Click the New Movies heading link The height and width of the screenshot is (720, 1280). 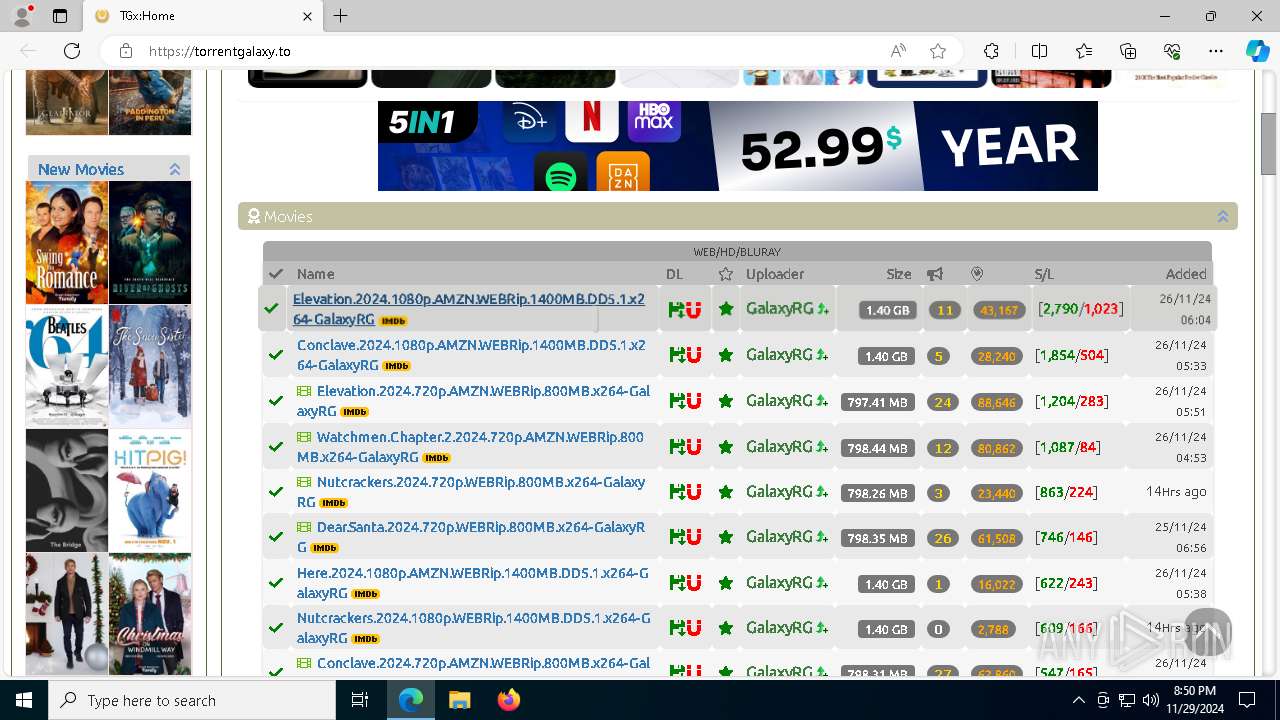click(x=81, y=169)
